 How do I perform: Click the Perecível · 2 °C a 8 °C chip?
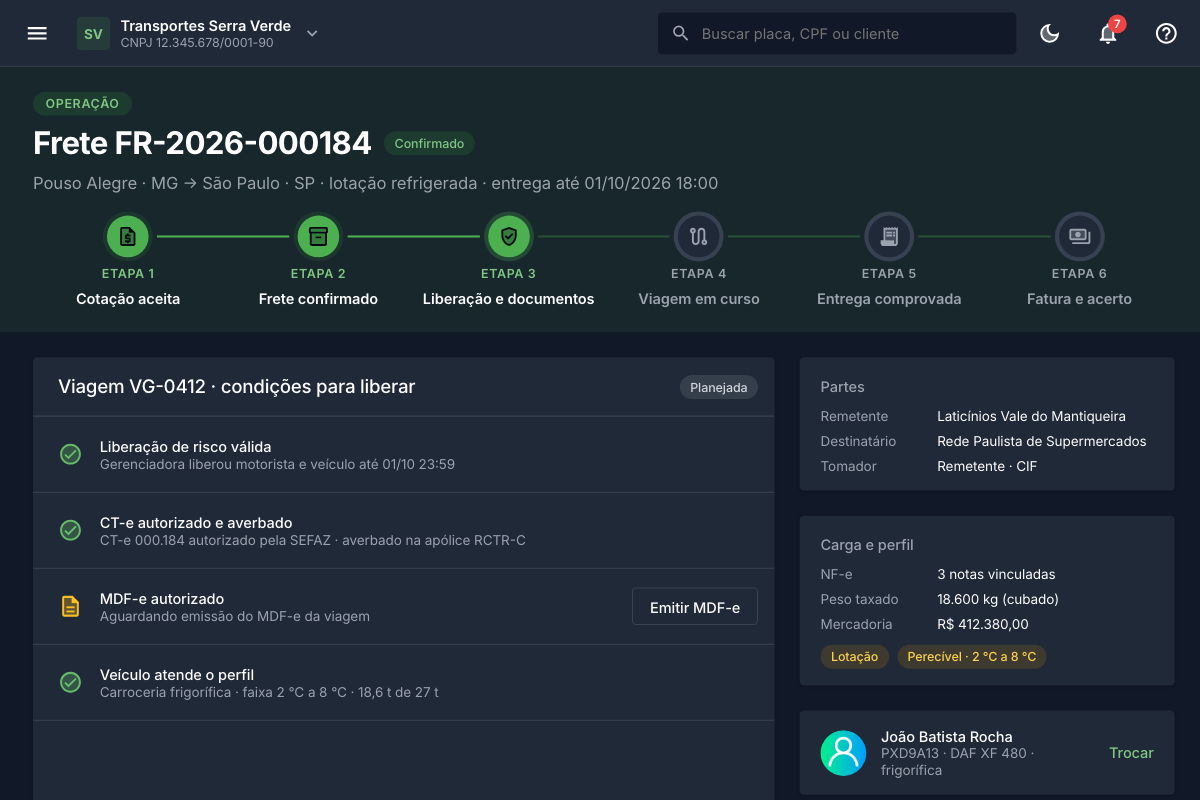pos(972,657)
